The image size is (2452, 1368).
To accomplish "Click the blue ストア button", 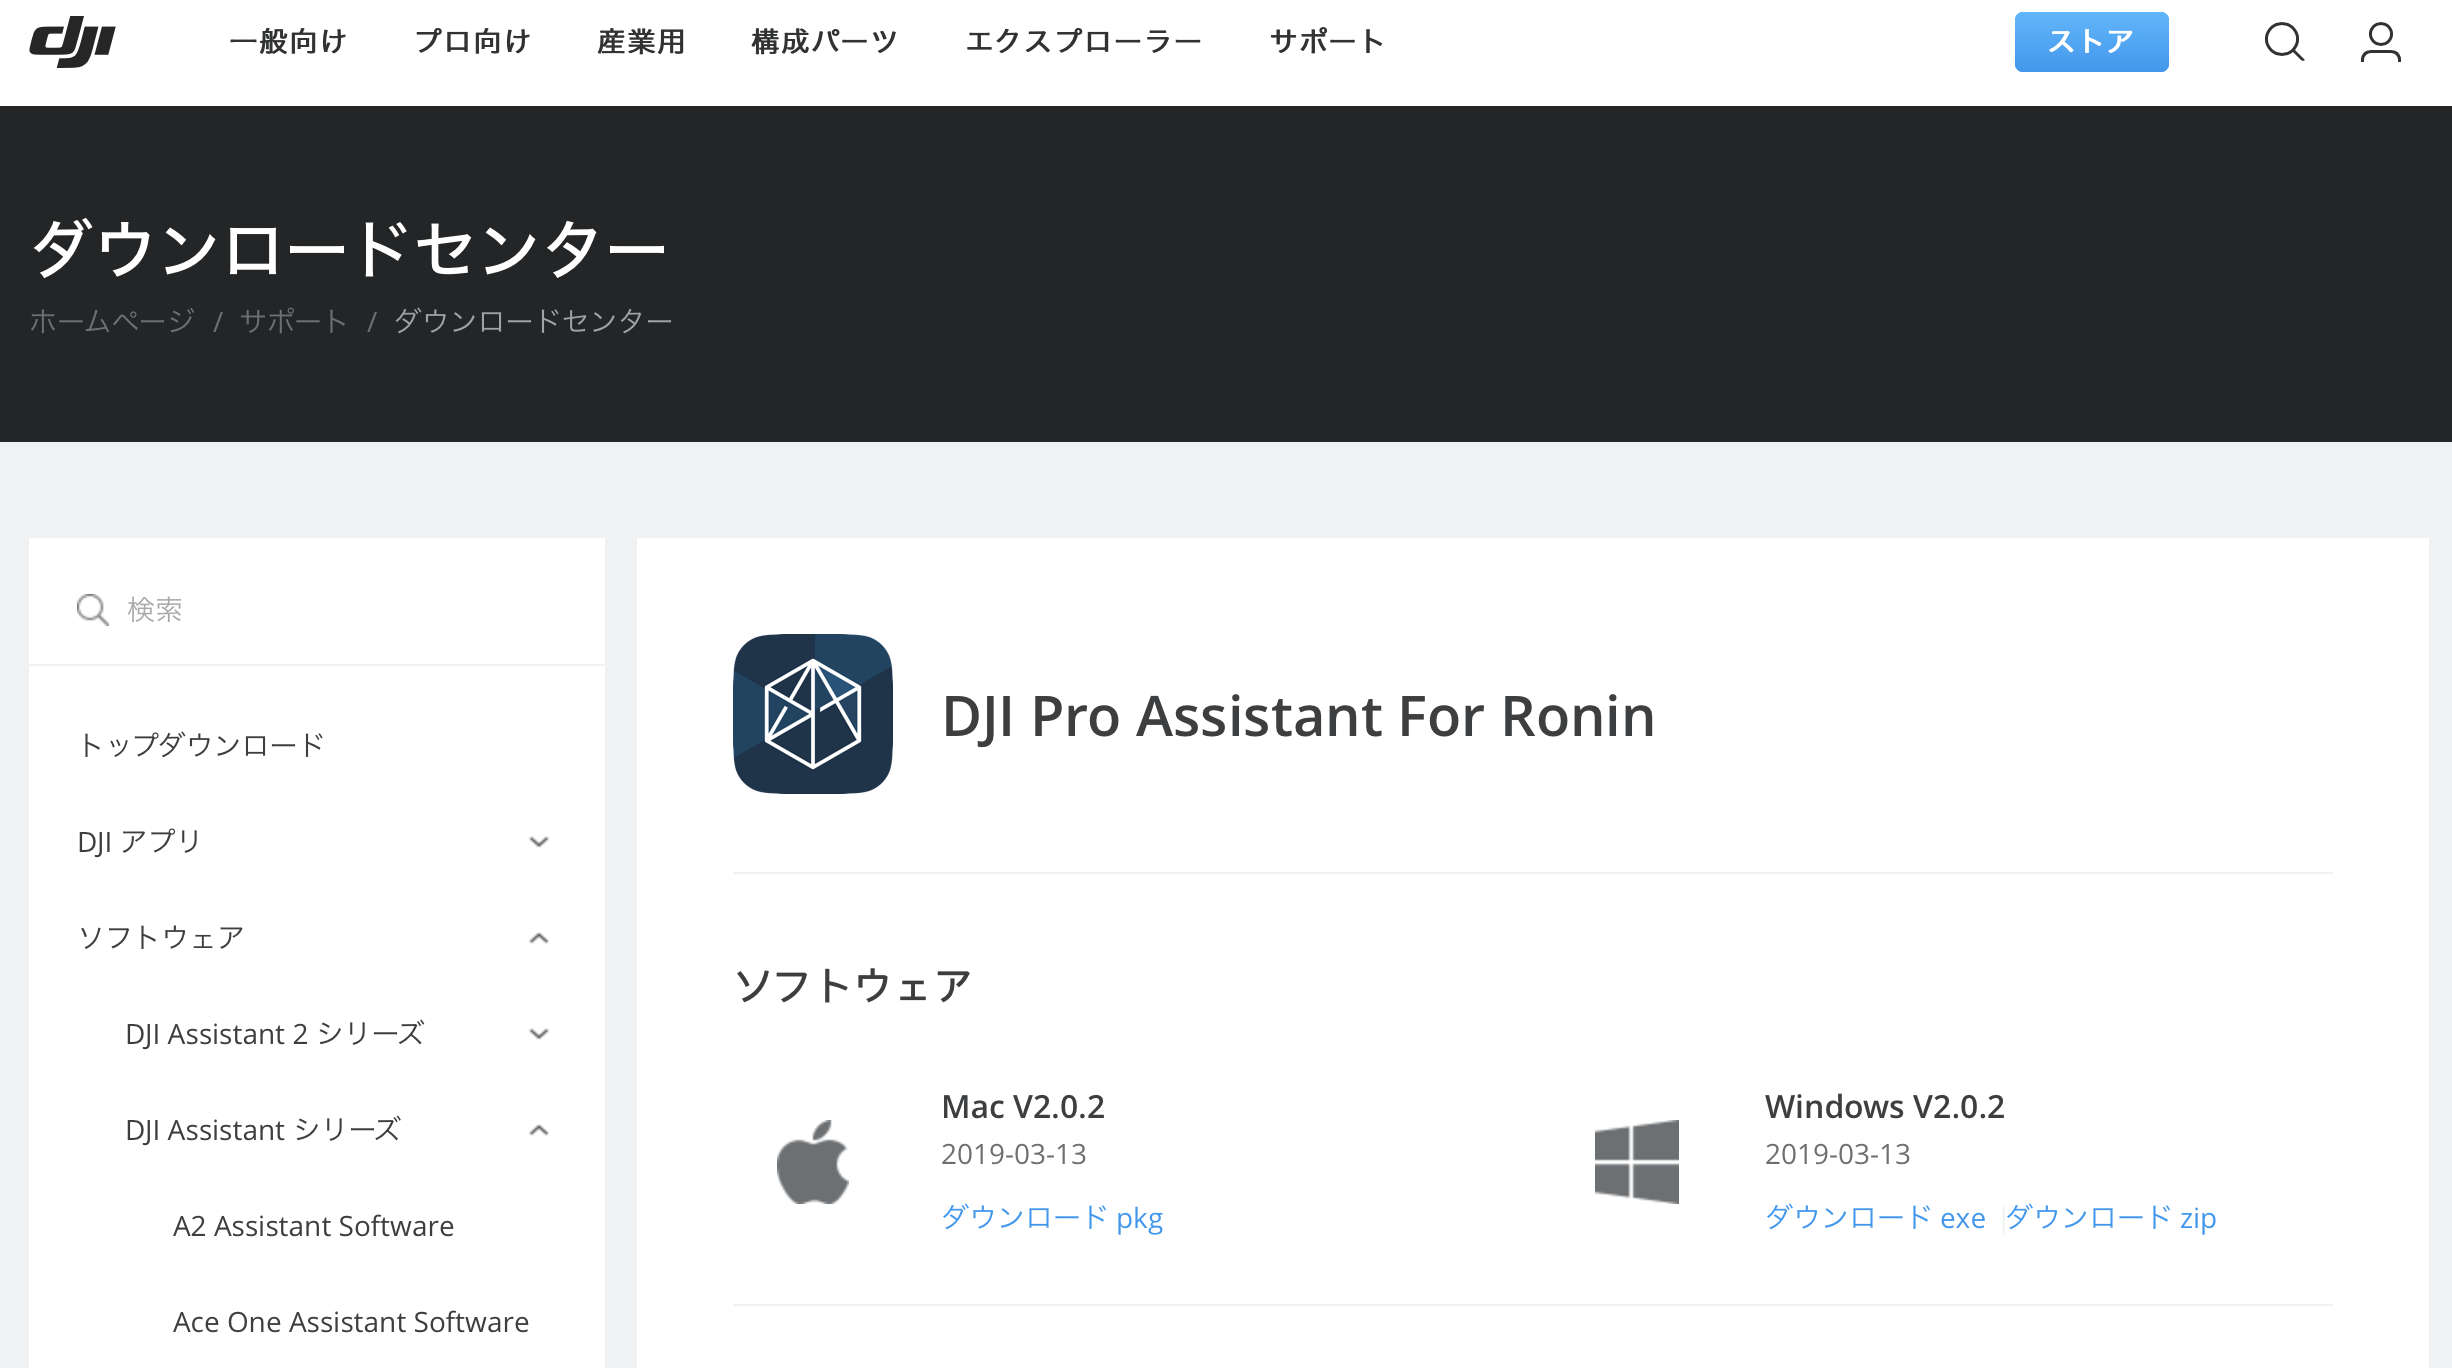I will coord(2091,42).
